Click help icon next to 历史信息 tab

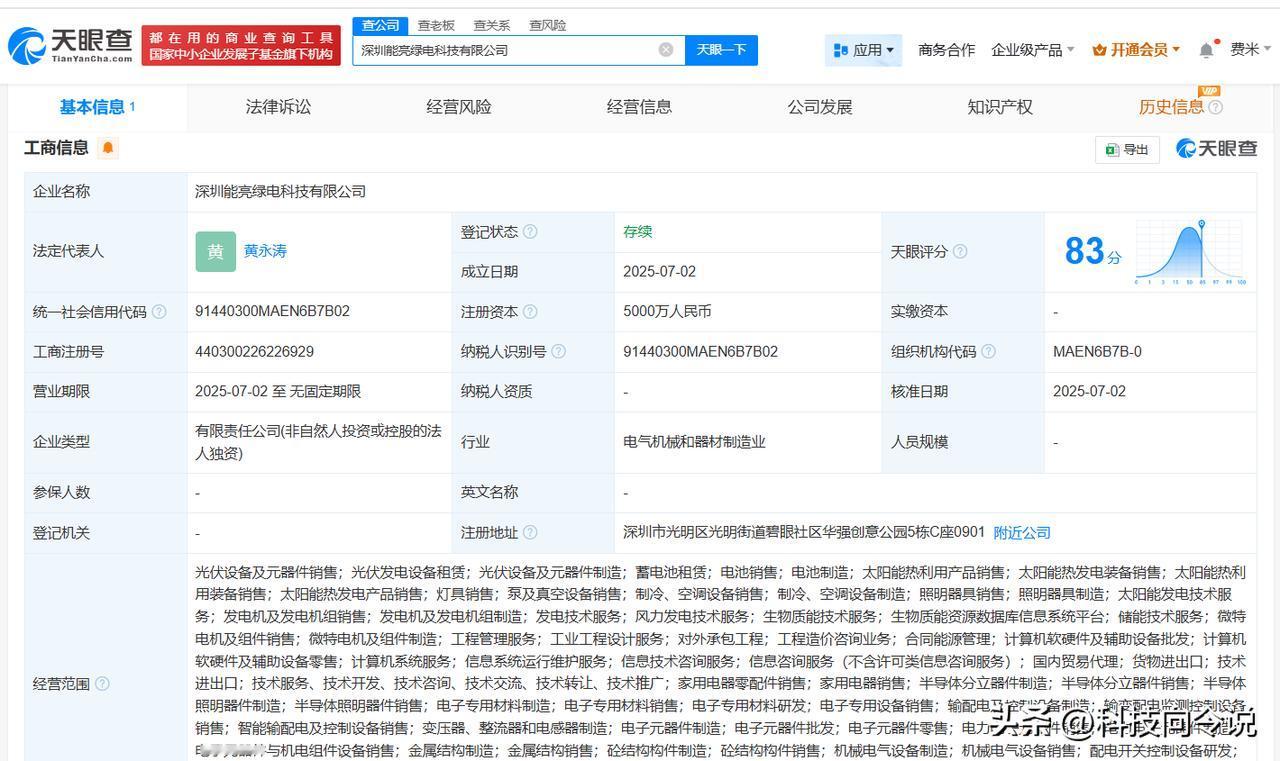[x=1215, y=108]
